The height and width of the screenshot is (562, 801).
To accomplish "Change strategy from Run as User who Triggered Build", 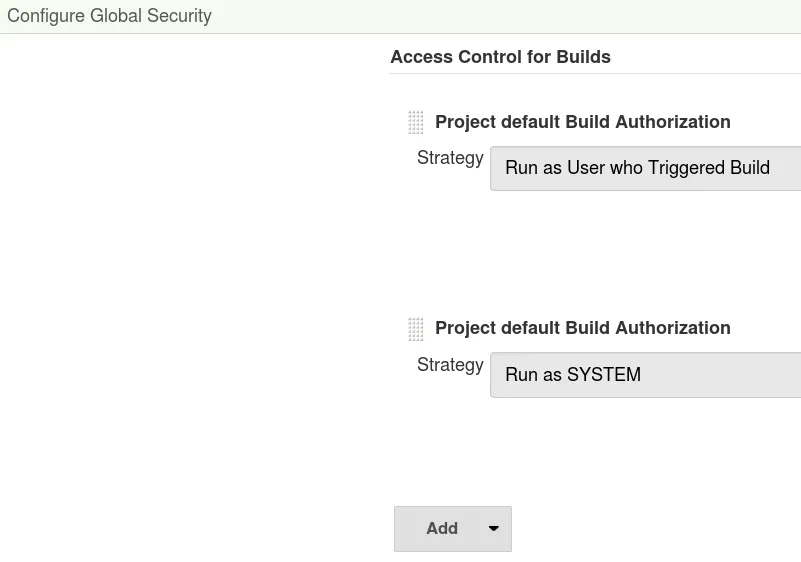I will coord(645,168).
